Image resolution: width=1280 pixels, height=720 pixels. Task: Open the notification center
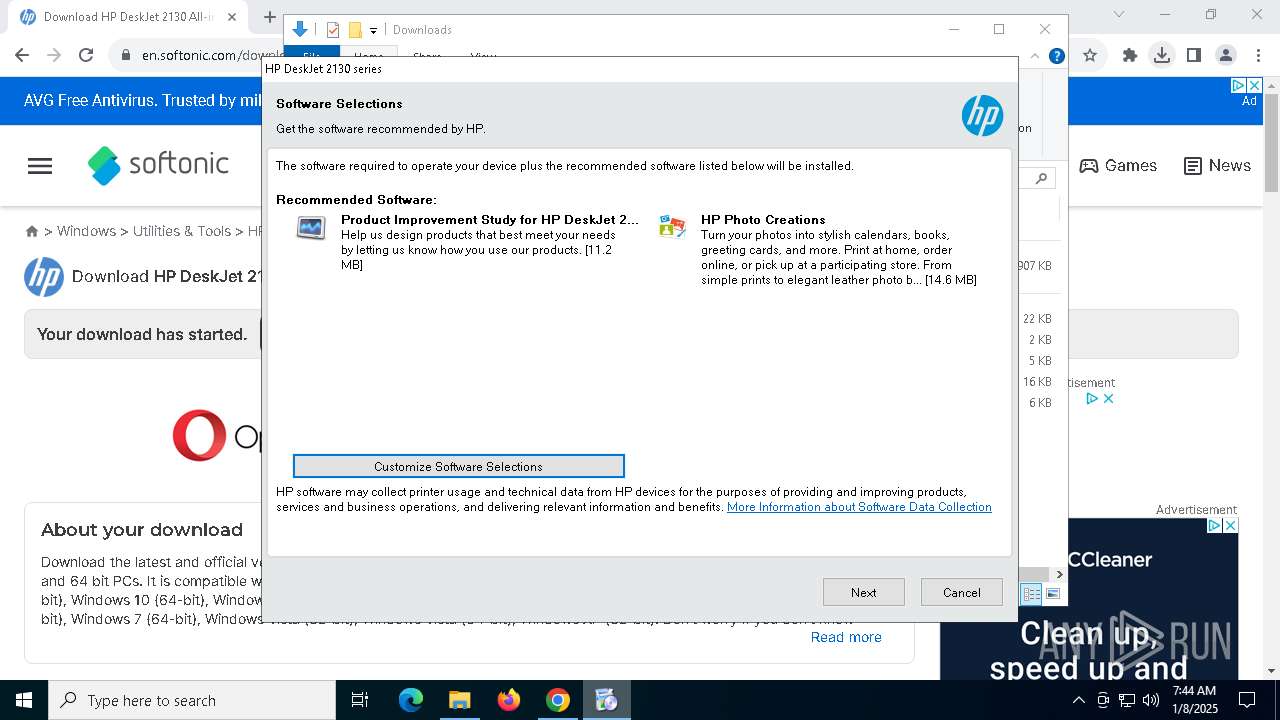1247,700
